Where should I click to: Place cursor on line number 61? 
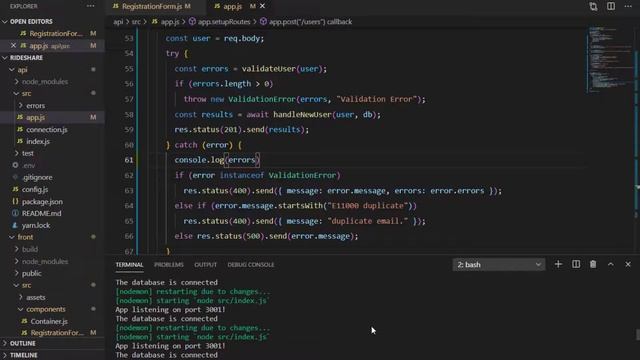[x=129, y=160]
